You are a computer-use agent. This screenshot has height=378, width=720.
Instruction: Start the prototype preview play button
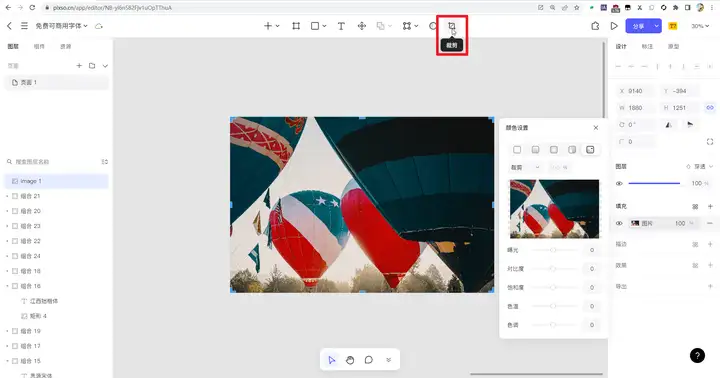tap(614, 26)
